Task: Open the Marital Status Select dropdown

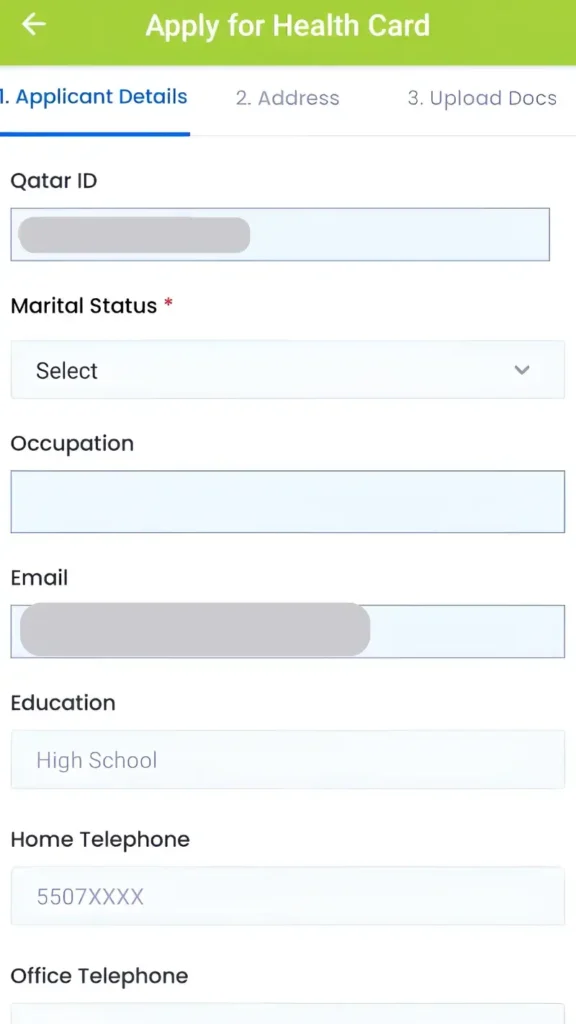Action: pyautogui.click(x=287, y=370)
